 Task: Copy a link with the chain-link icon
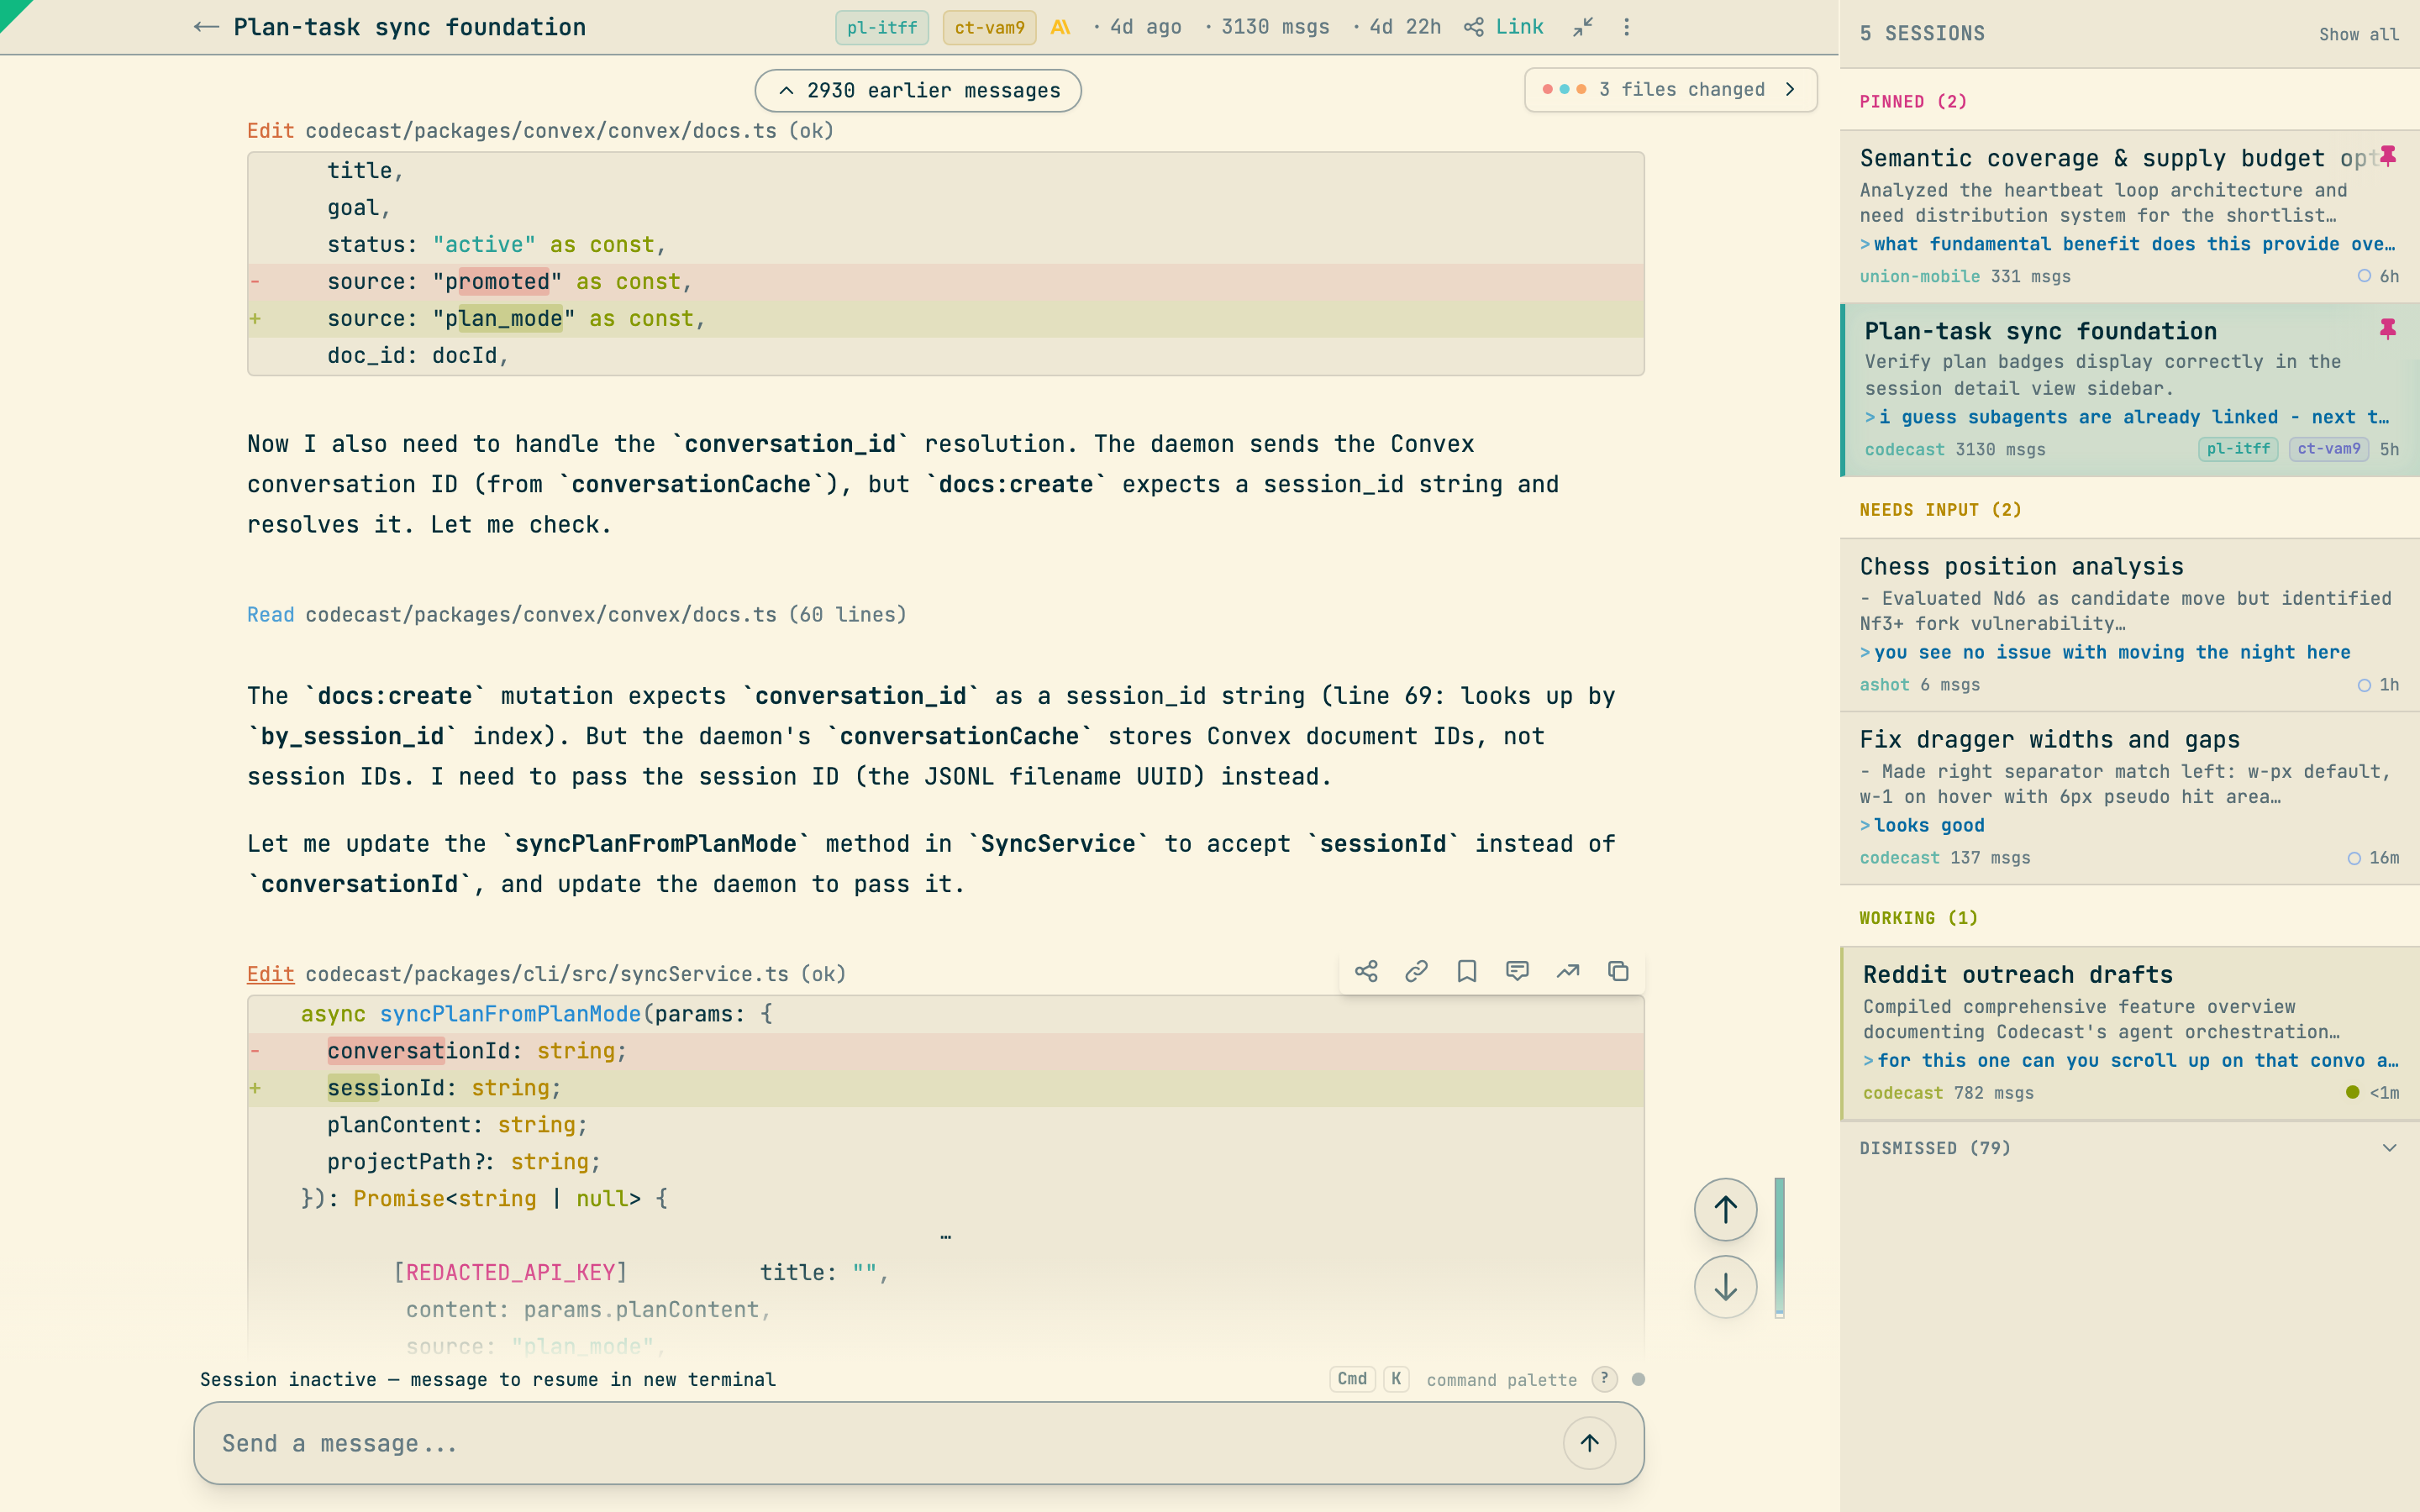pos(1416,970)
